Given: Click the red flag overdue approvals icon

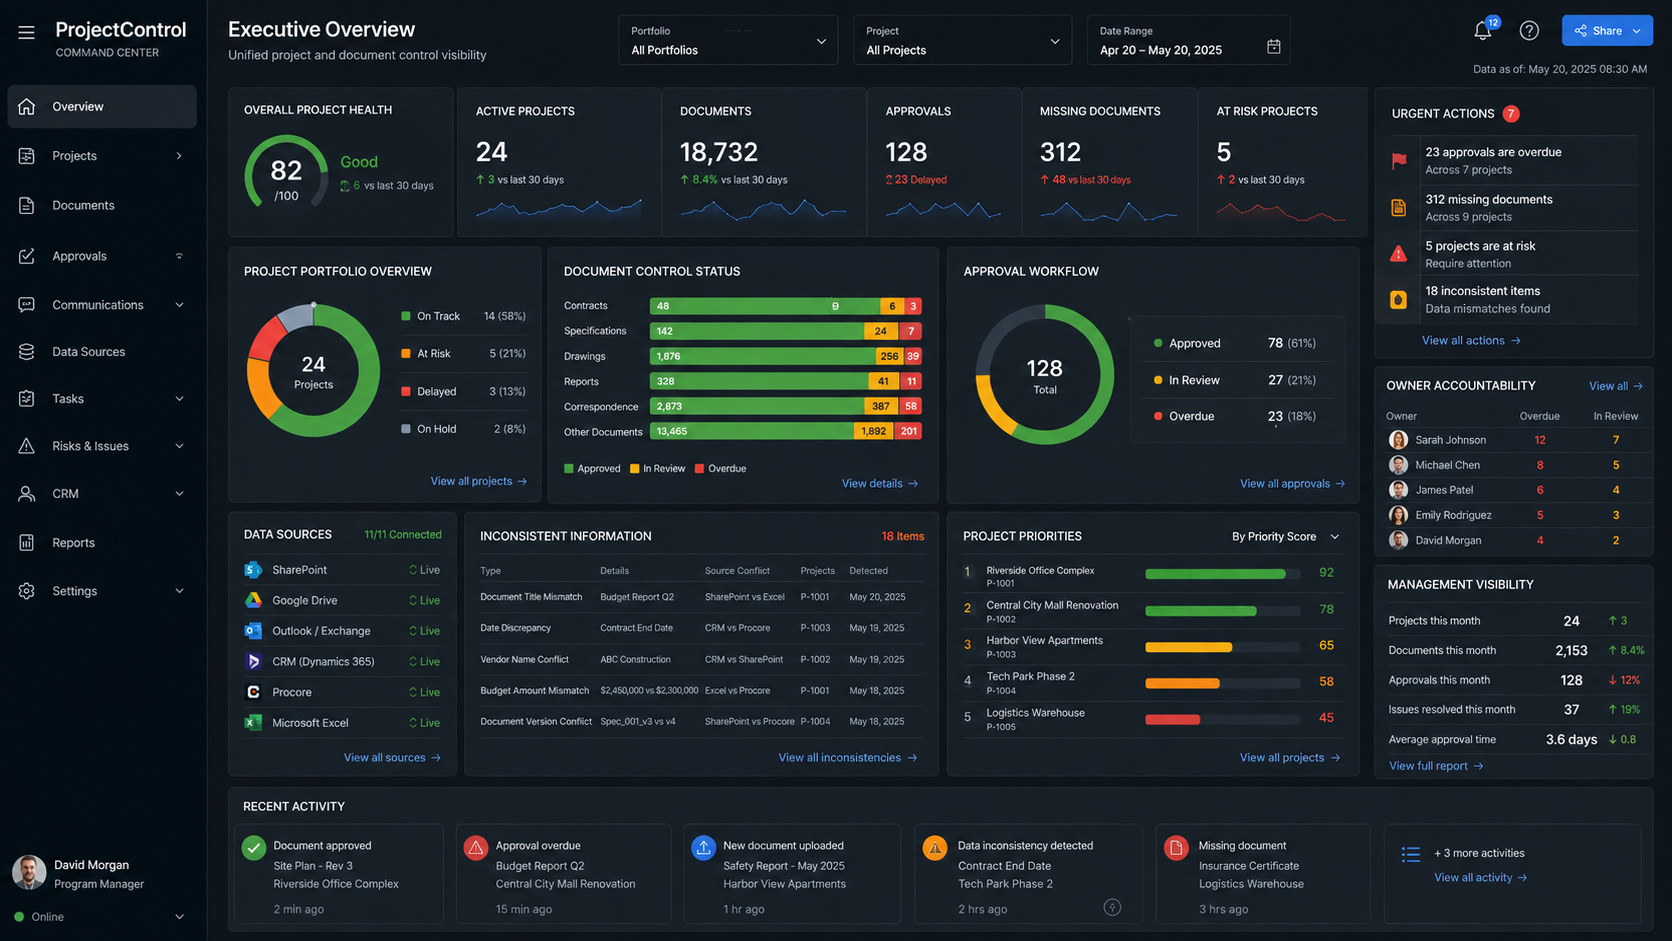Looking at the screenshot, I should tap(1399, 160).
